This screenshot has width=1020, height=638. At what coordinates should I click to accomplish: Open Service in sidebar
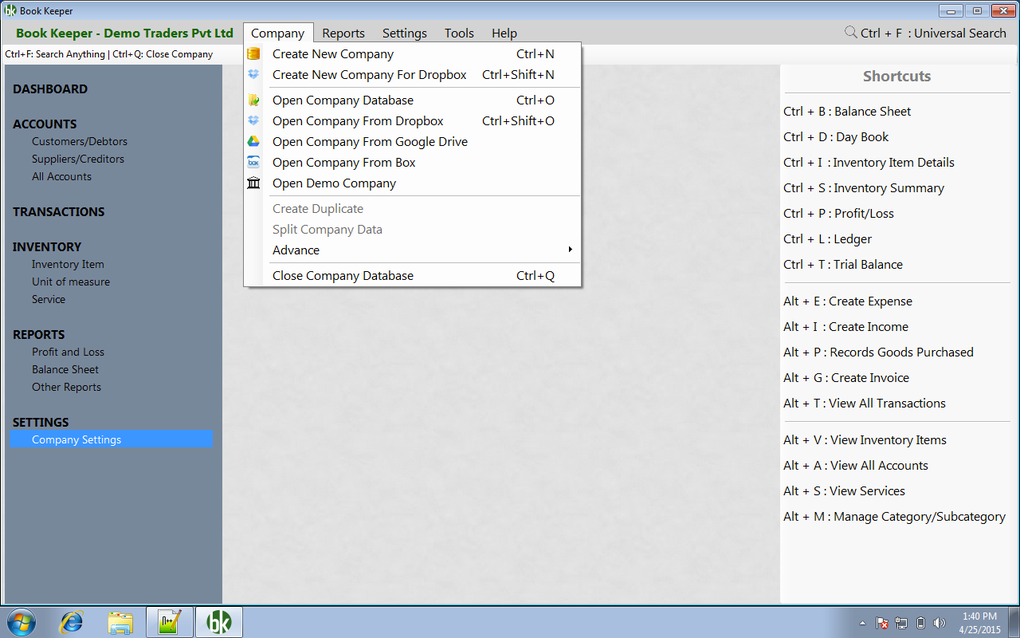coord(49,299)
